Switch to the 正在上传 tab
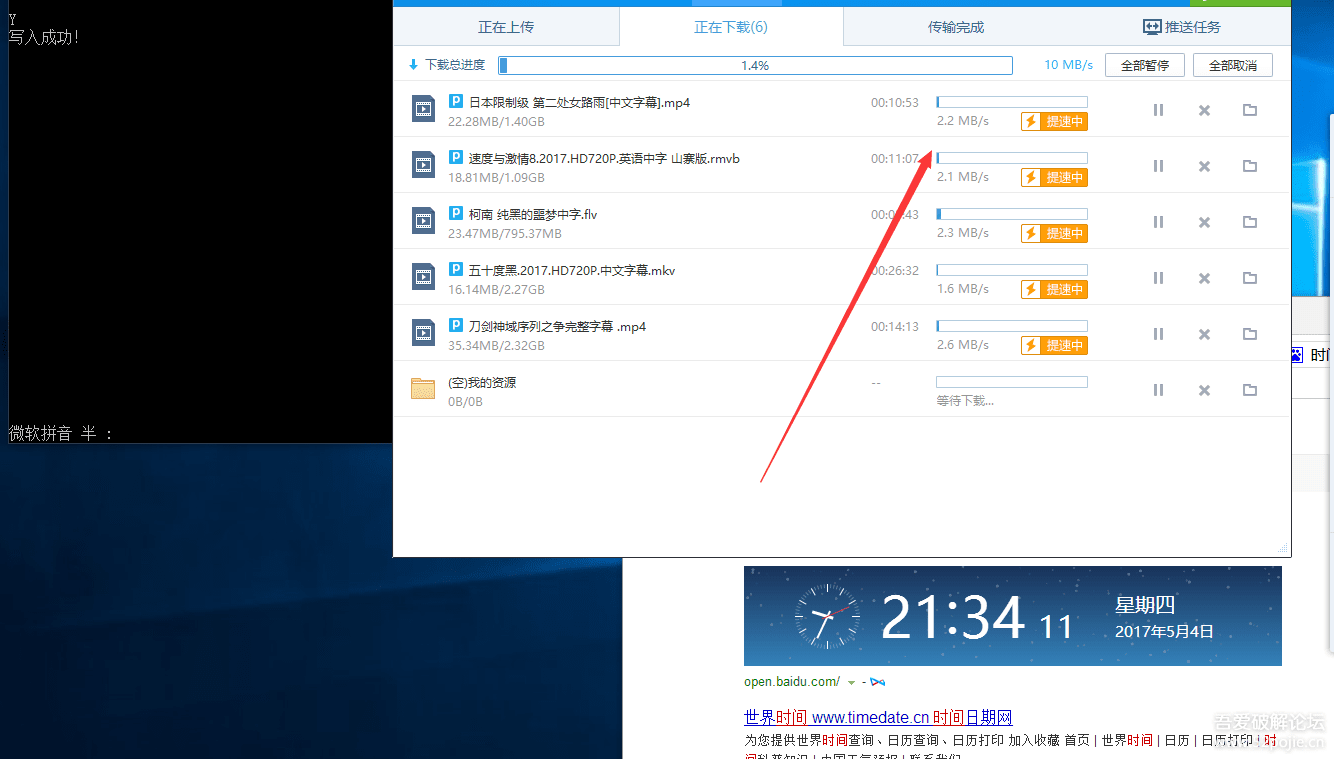The image size is (1334, 759). (506, 27)
